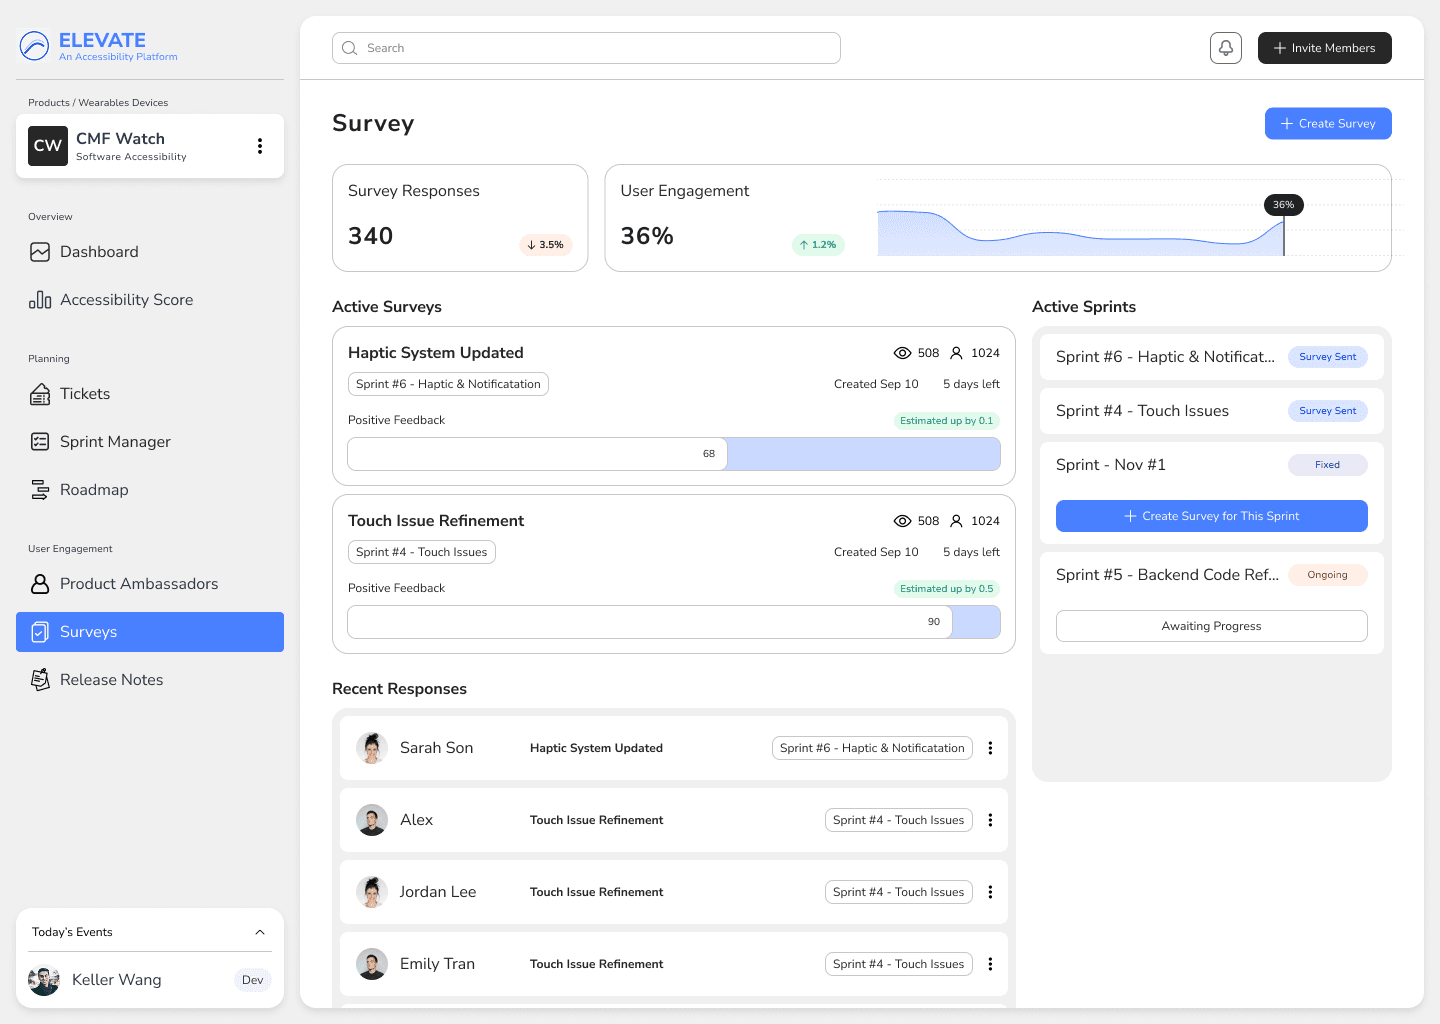Click the Sprint Manager checklist icon
Viewport: 1440px width, 1024px height.
[x=40, y=442]
